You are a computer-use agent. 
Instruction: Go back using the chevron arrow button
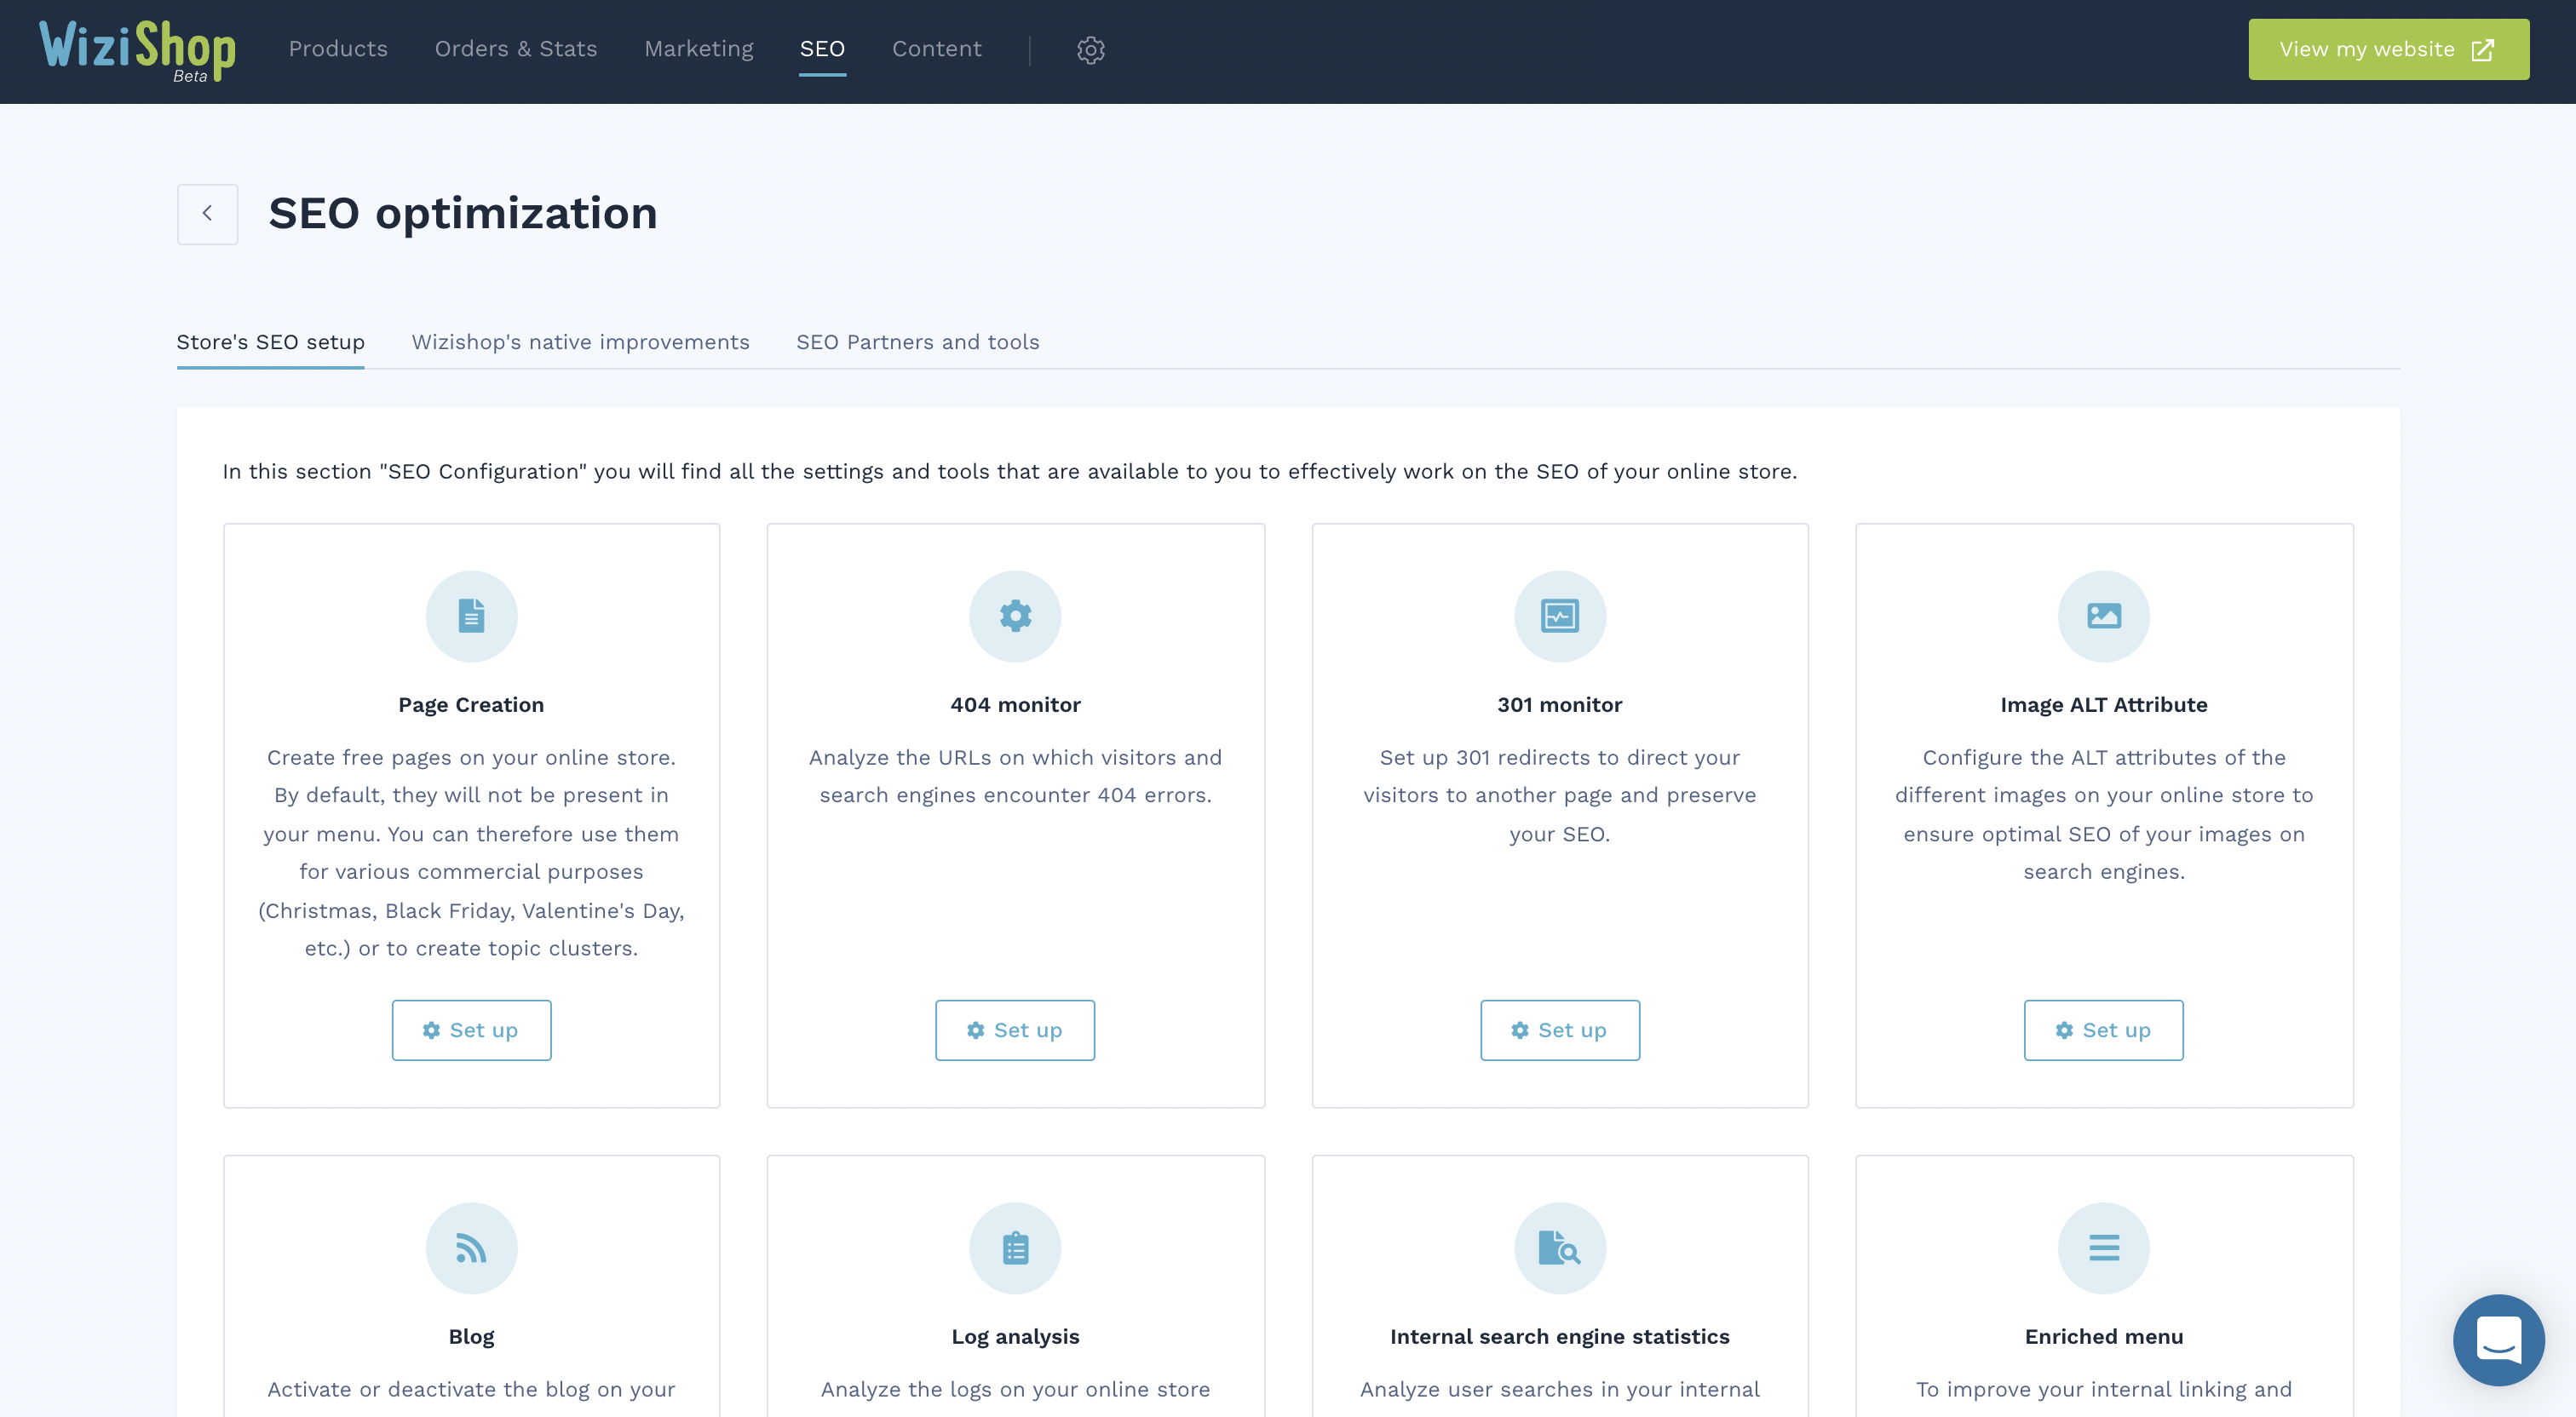coord(207,213)
